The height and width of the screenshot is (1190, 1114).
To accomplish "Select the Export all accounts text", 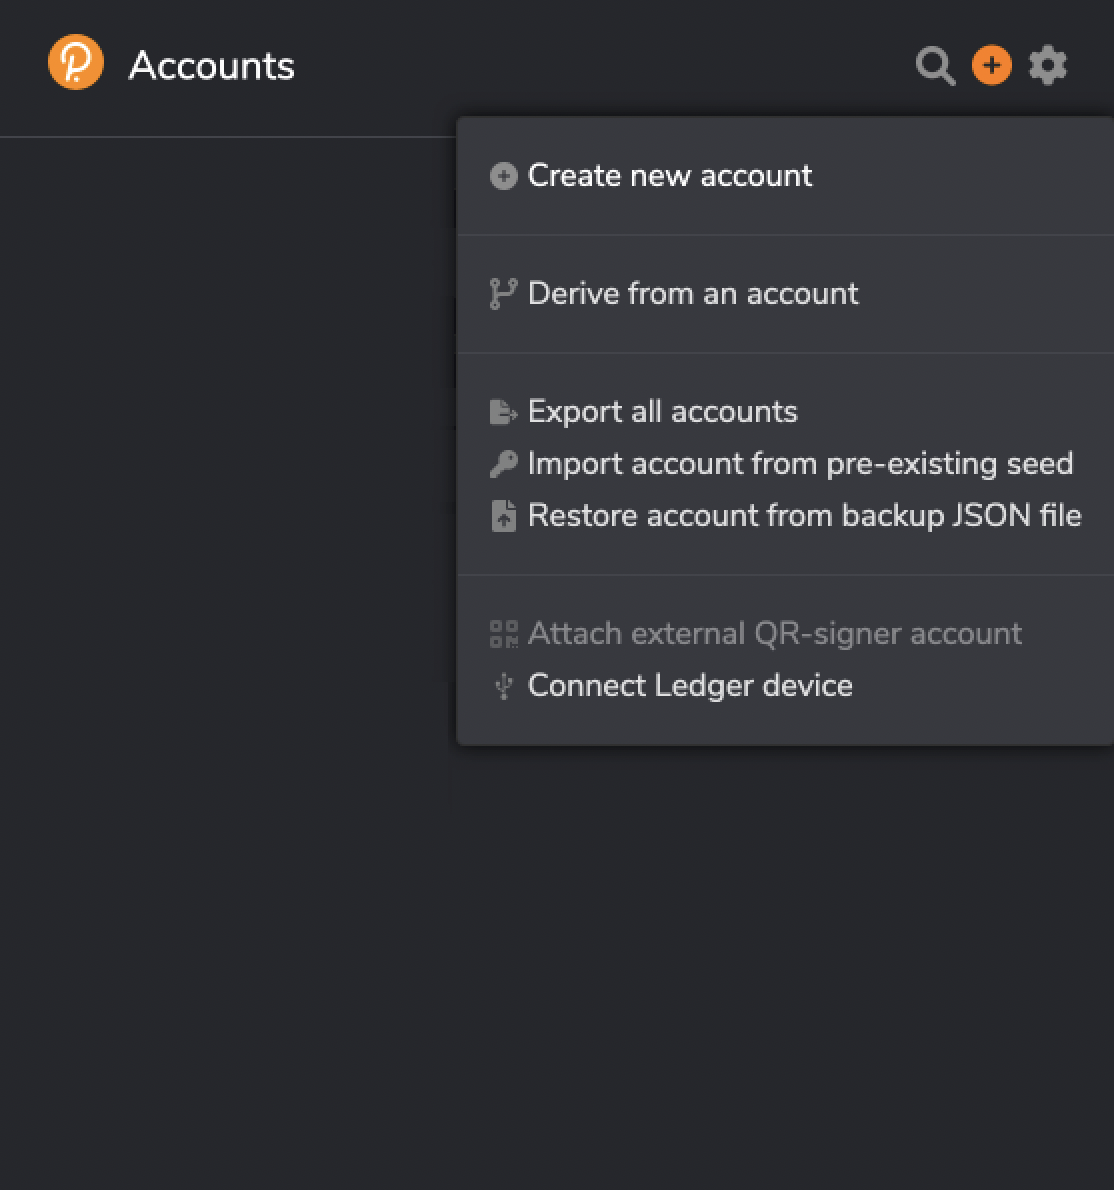I will 662,412.
